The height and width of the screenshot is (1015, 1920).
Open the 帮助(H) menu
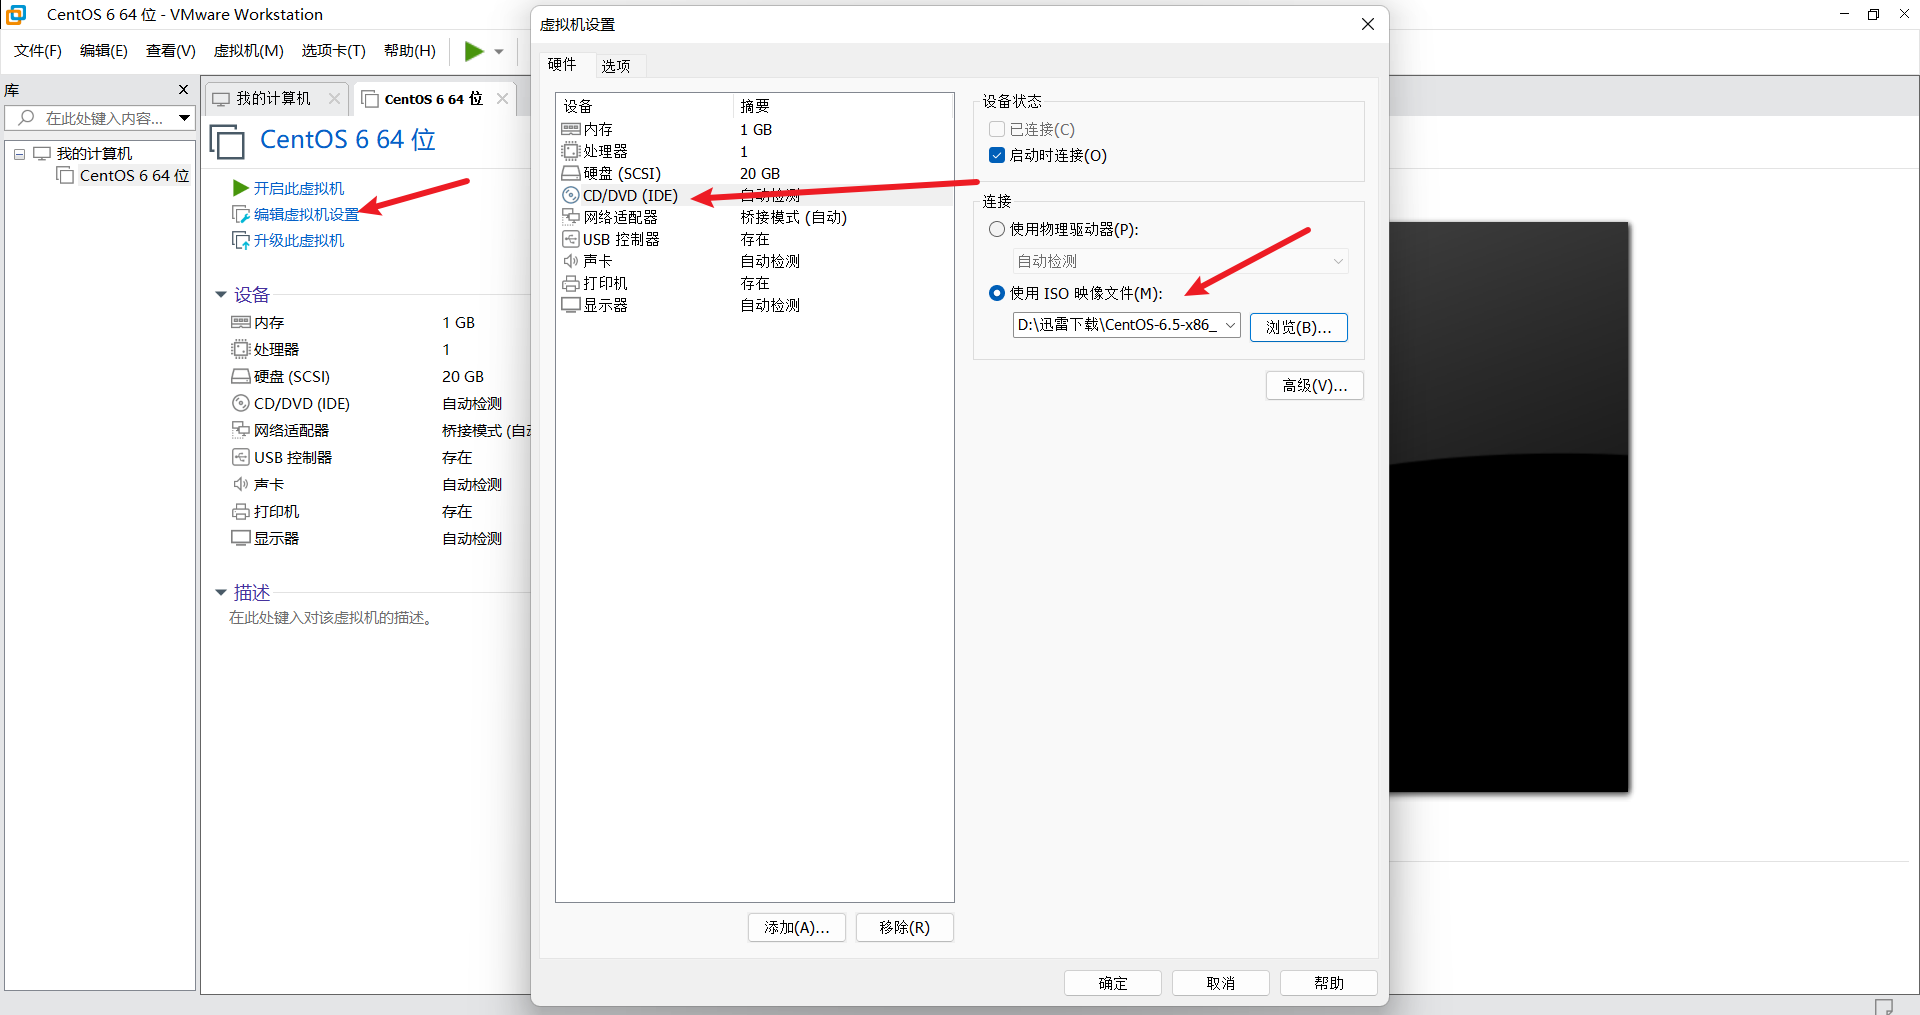pos(410,51)
